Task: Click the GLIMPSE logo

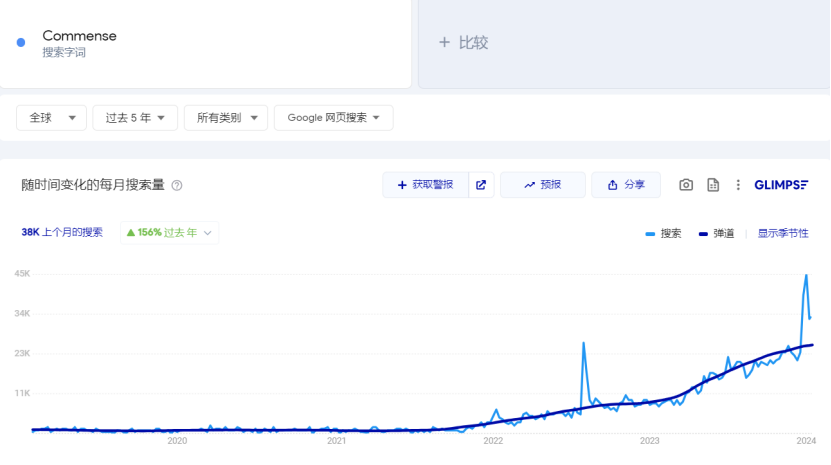Action: pyautogui.click(x=781, y=185)
